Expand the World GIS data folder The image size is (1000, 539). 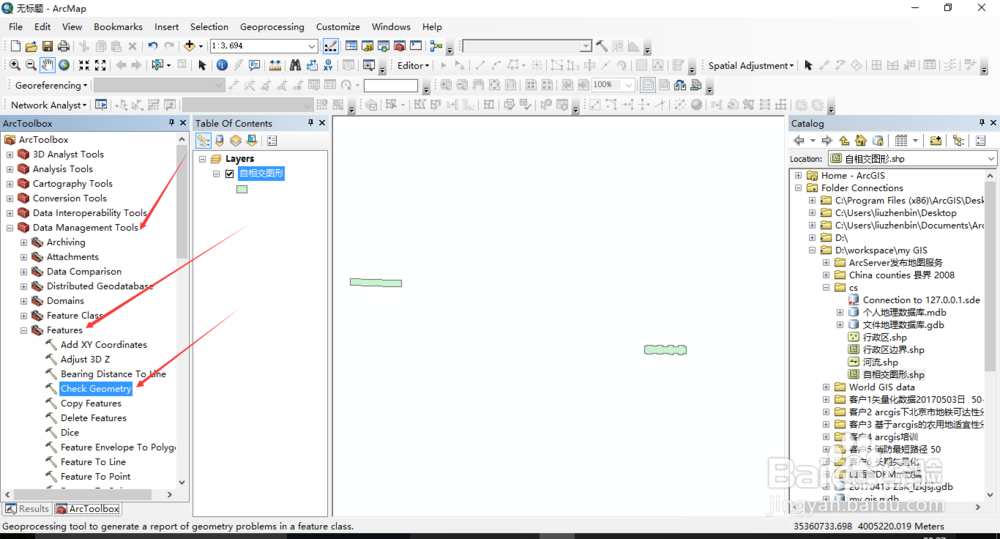[826, 387]
